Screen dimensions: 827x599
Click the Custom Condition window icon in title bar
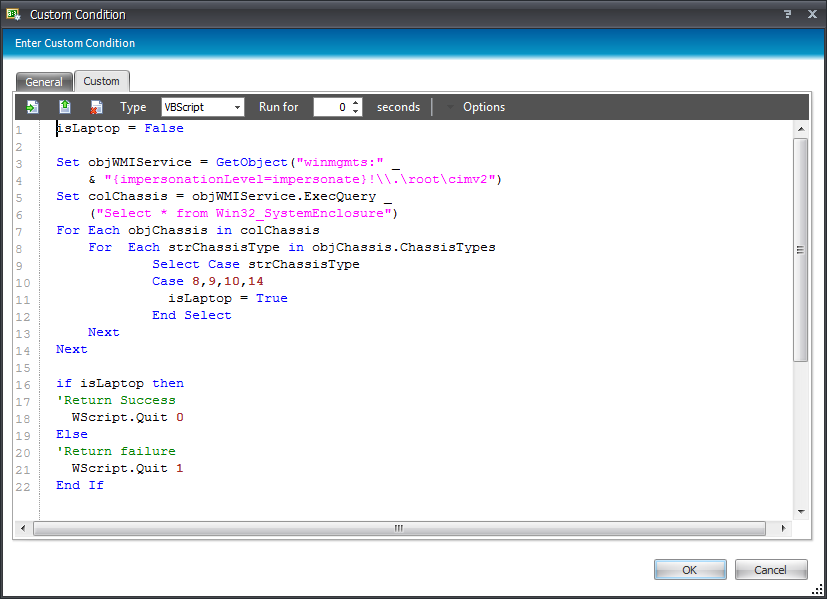click(x=14, y=14)
